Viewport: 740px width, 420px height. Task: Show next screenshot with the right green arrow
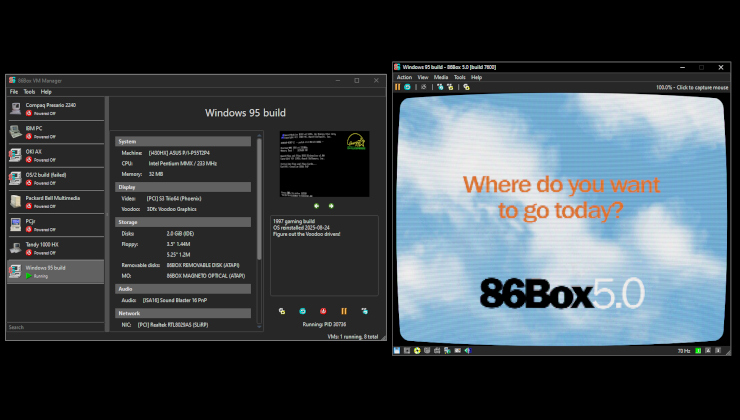click(332, 206)
